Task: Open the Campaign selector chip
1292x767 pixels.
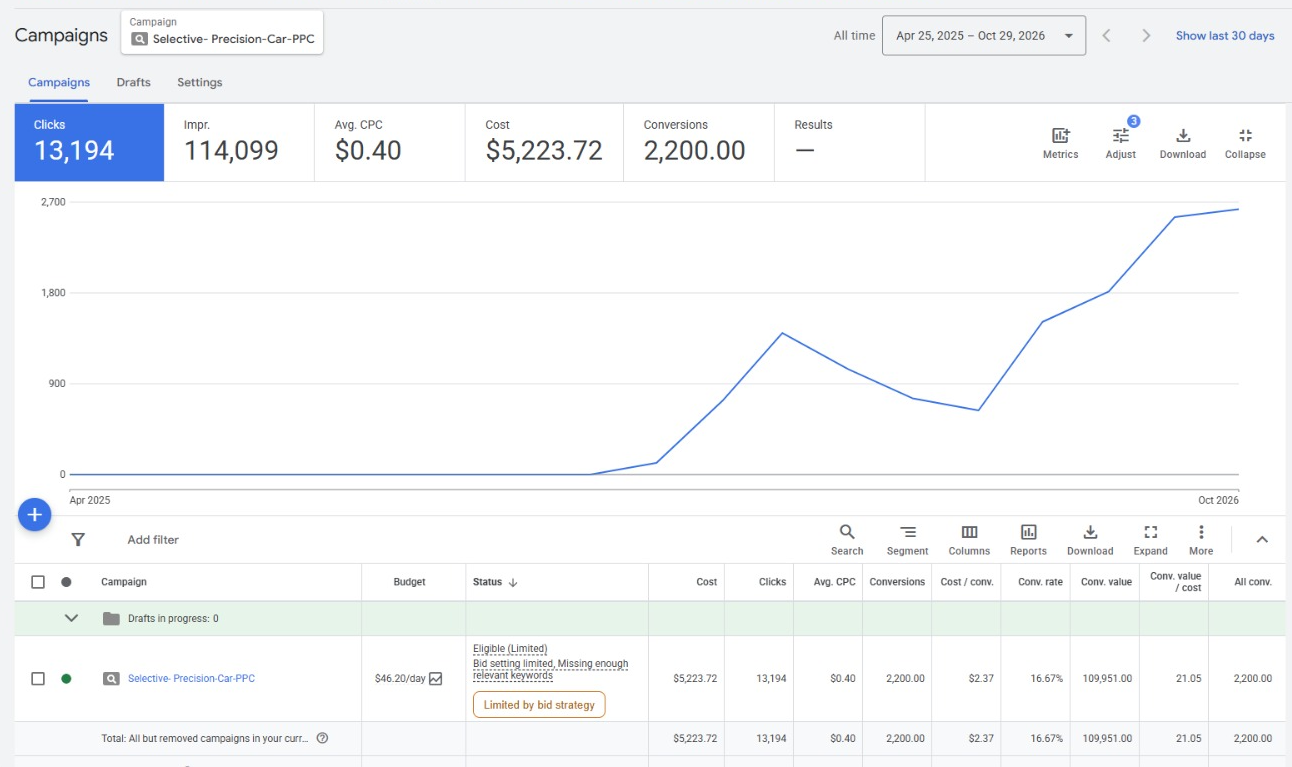Action: tap(223, 32)
